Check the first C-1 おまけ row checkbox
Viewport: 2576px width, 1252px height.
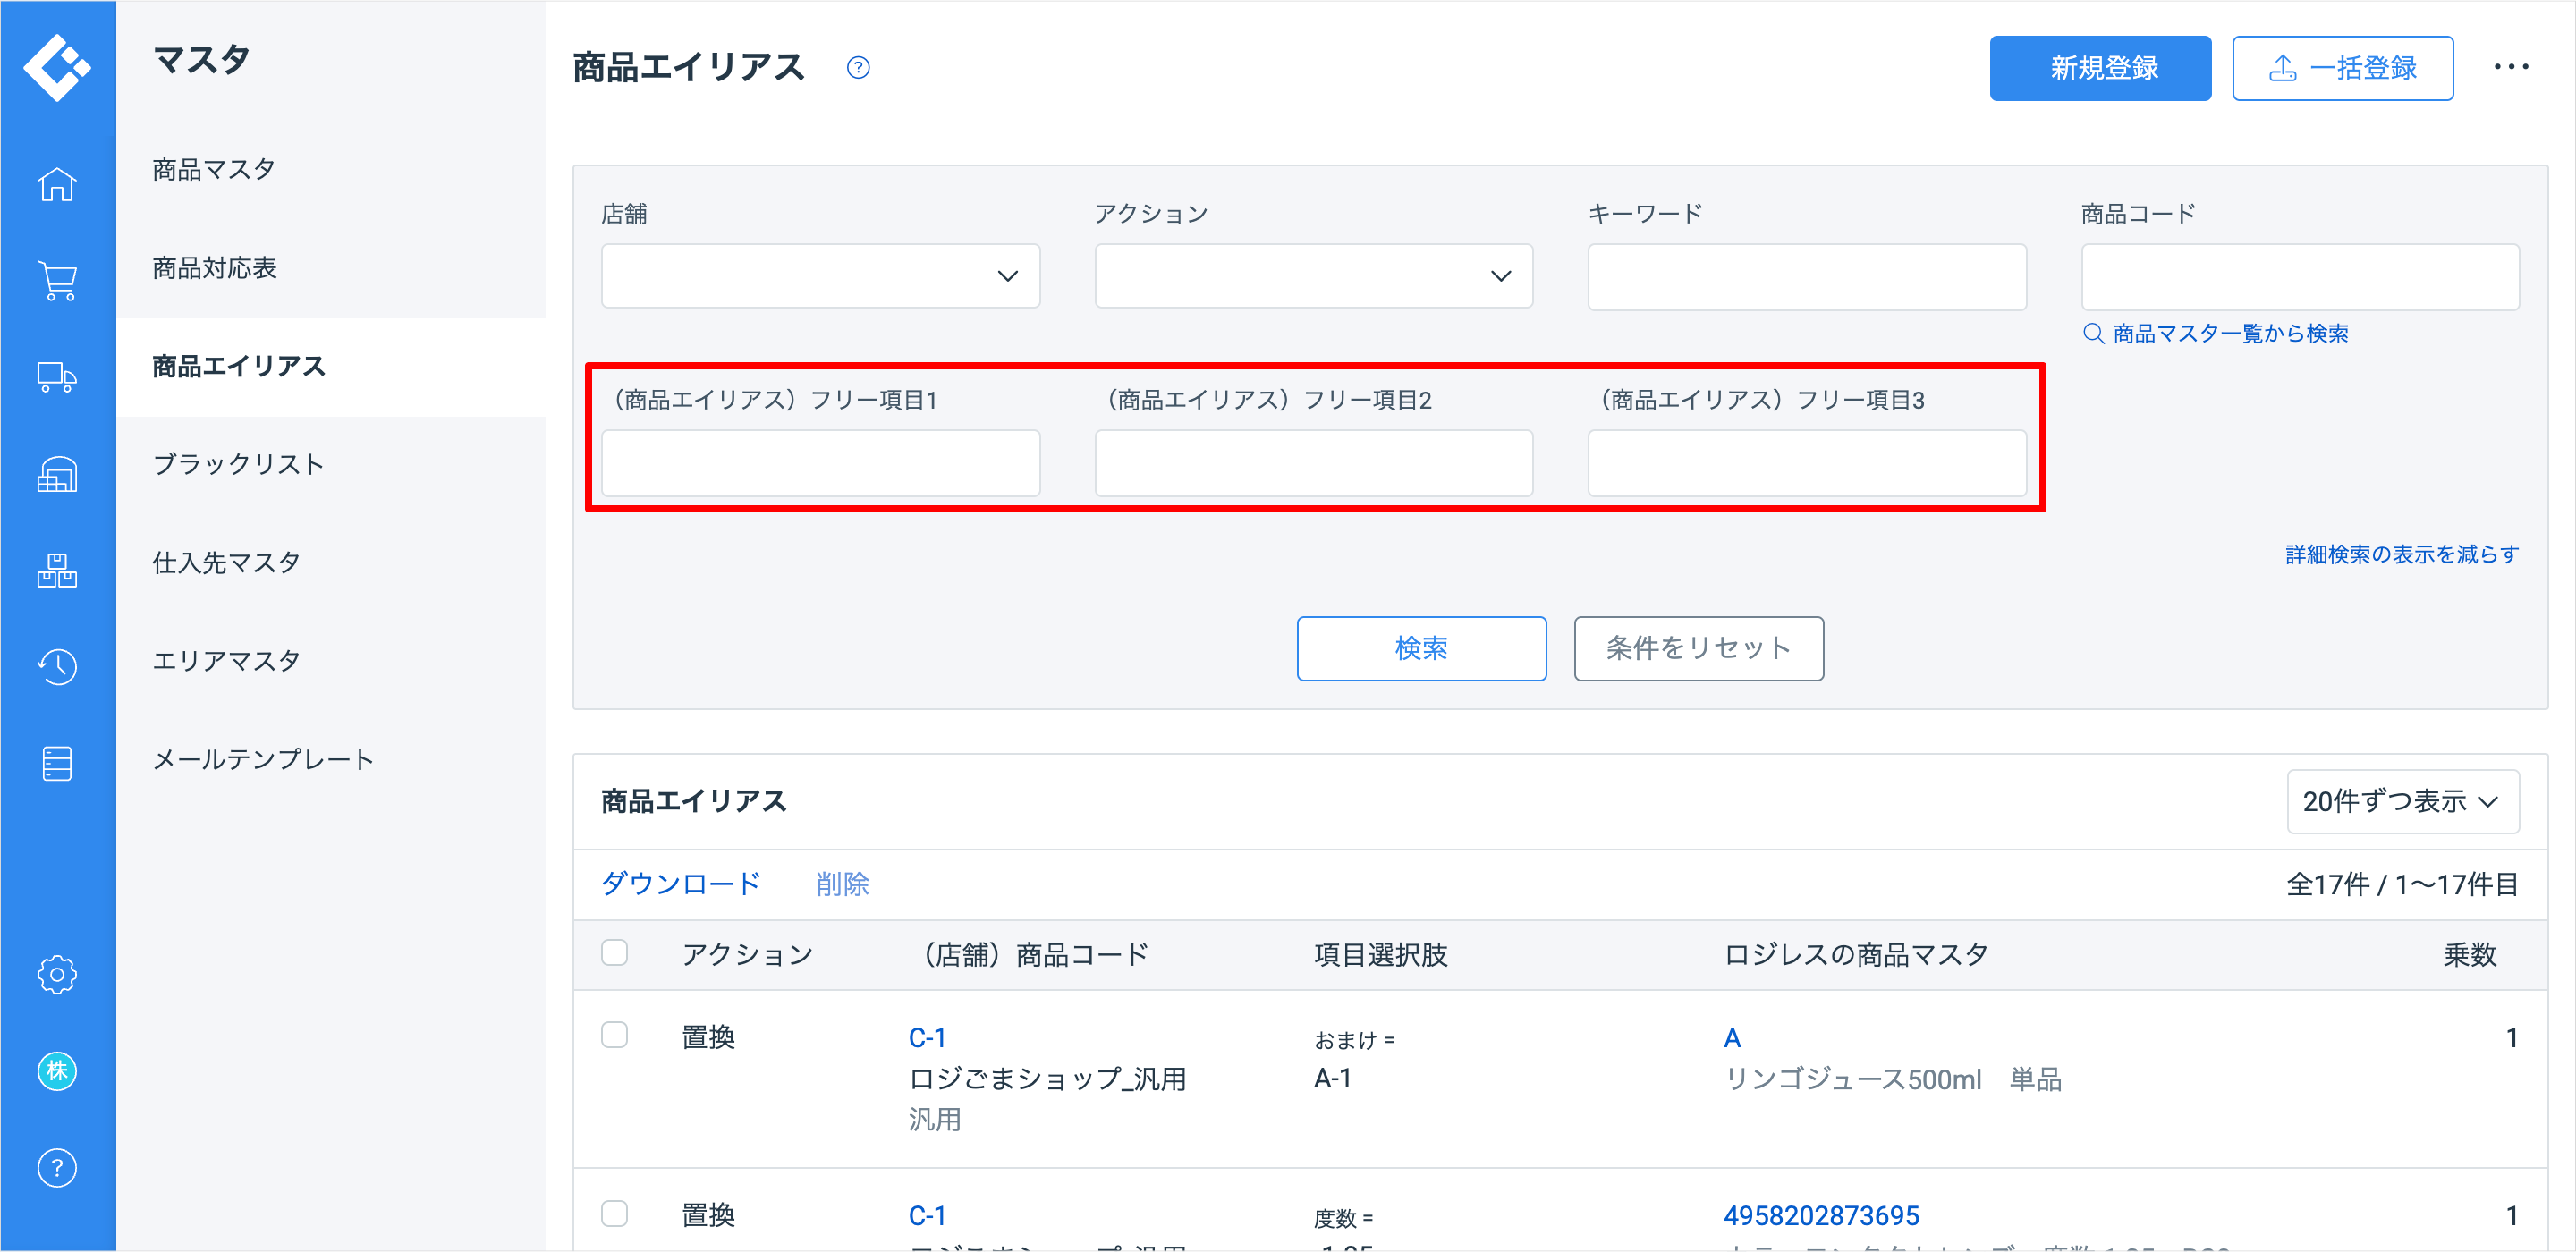pos(614,1035)
